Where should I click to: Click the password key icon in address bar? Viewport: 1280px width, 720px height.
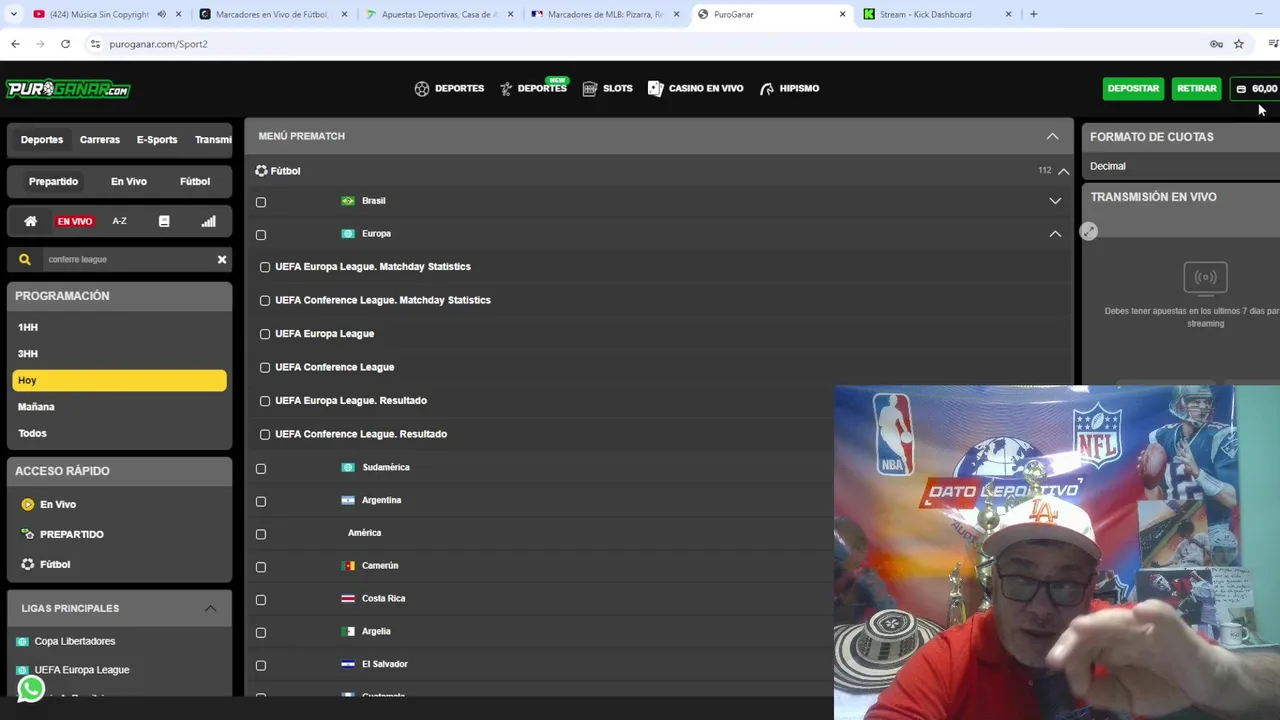(1216, 44)
